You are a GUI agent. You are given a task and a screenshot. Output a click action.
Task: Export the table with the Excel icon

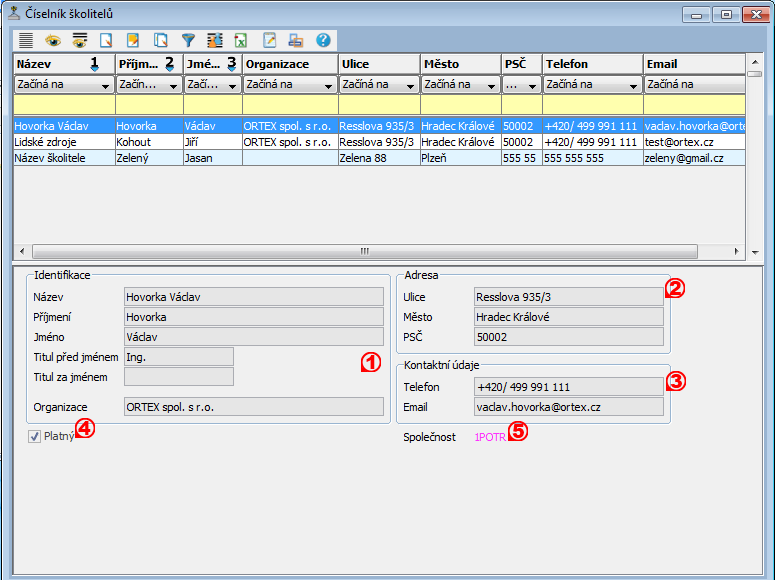tap(241, 41)
